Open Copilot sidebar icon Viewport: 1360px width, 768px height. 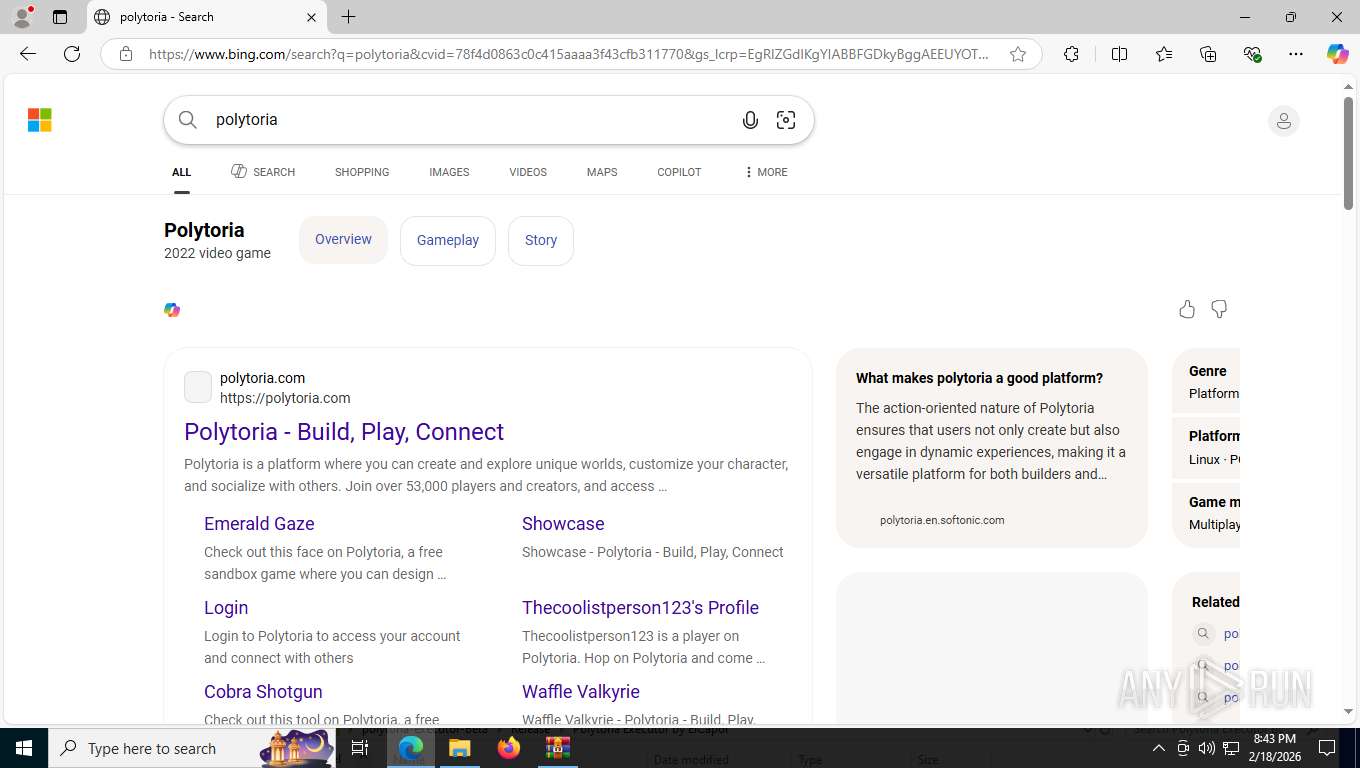[x=1338, y=54]
